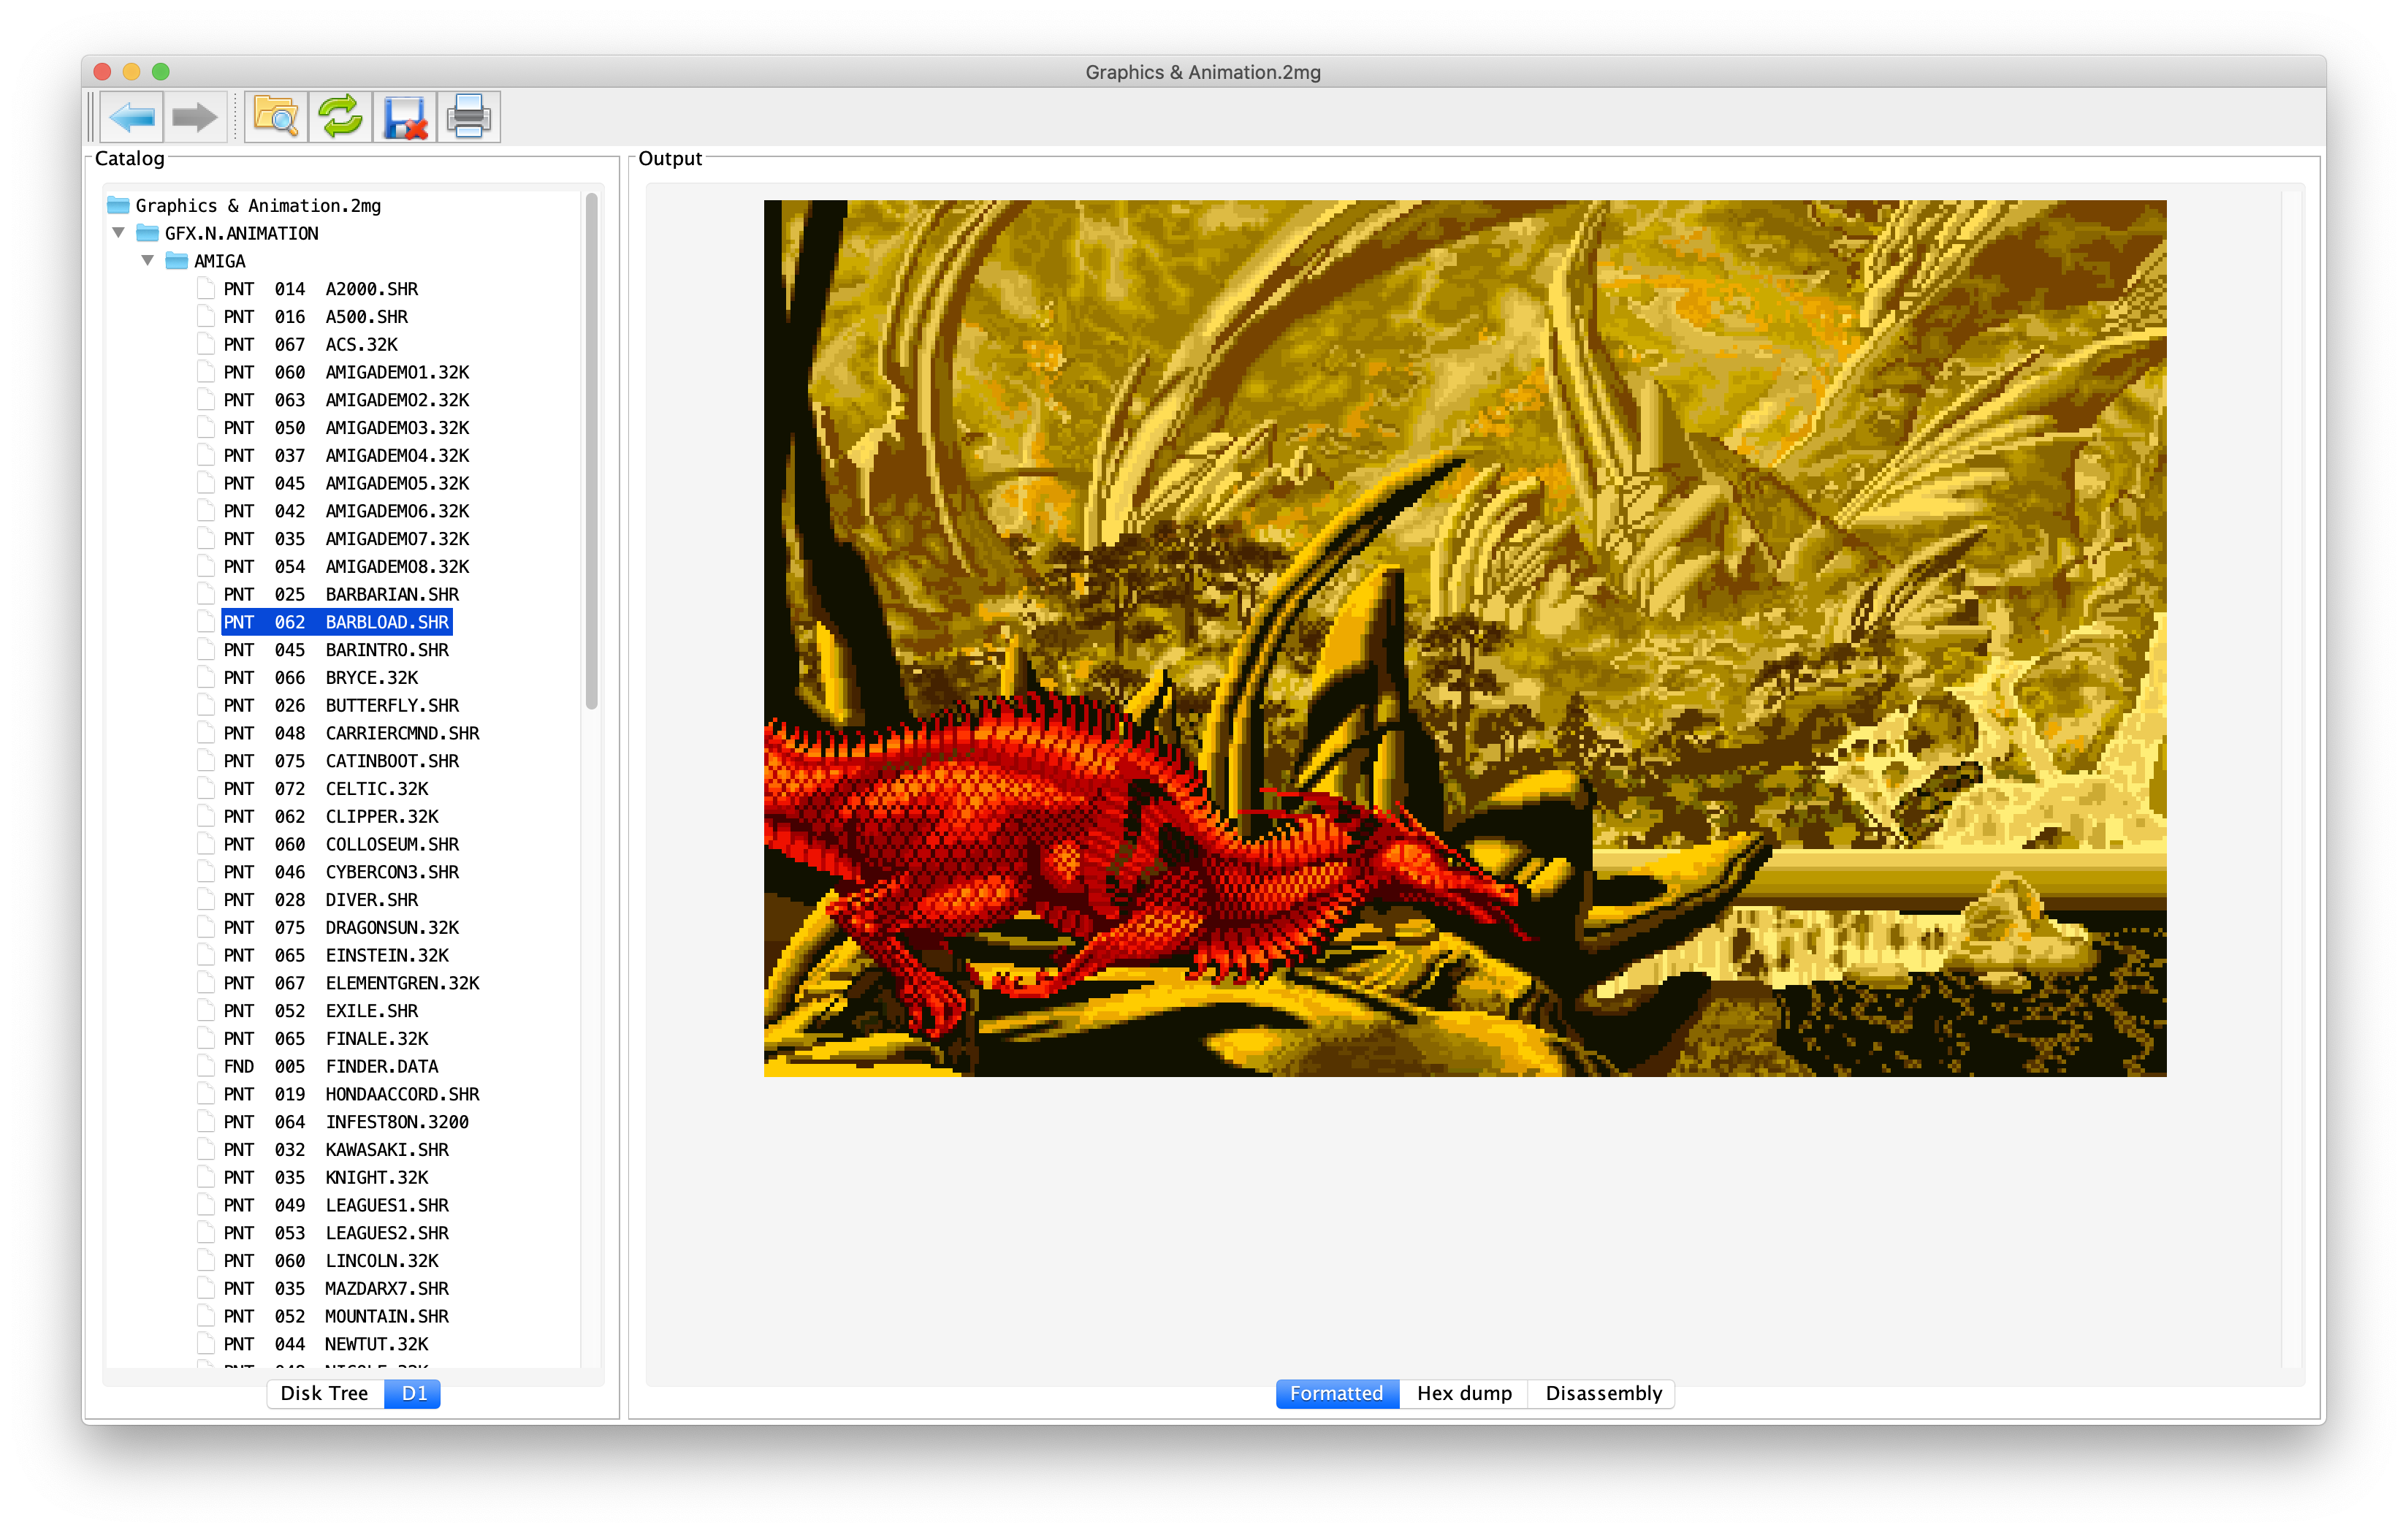Click the printer icon in toolbar
2408x1533 pixels.
click(468, 117)
